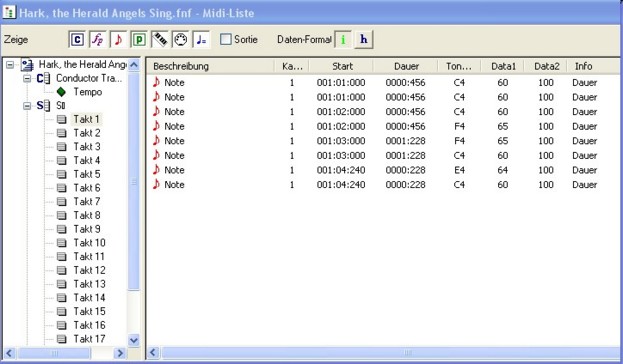The width and height of the screenshot is (623, 364).
Task: Click note icon of F4 row at 001:03:000
Action: 156,141
